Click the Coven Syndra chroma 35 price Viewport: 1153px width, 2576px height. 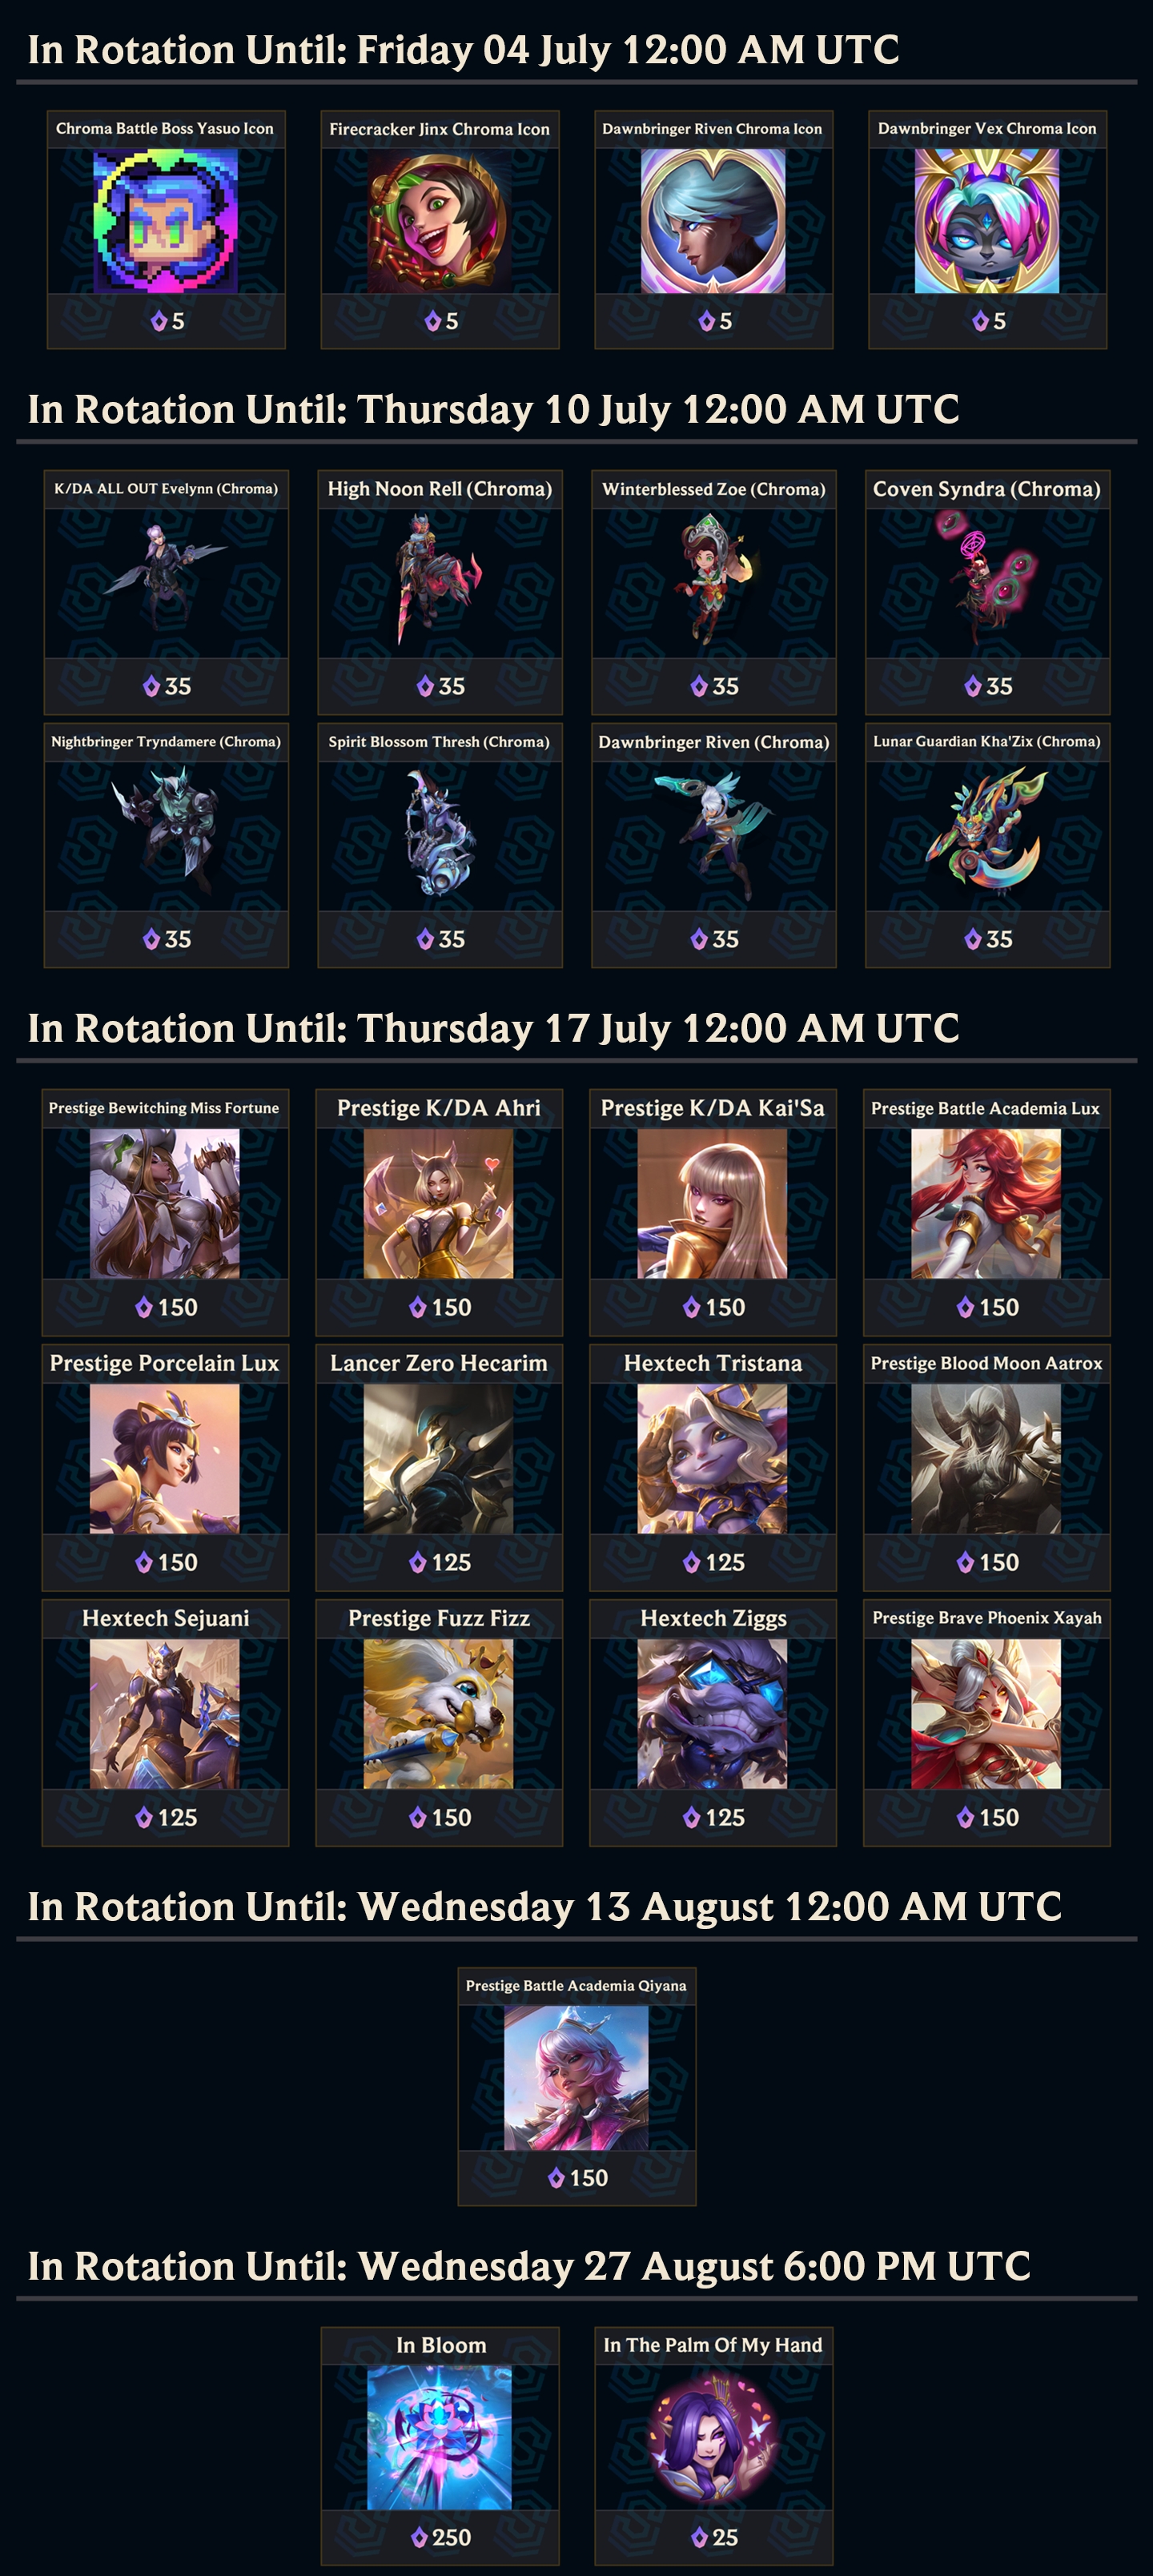point(988,686)
